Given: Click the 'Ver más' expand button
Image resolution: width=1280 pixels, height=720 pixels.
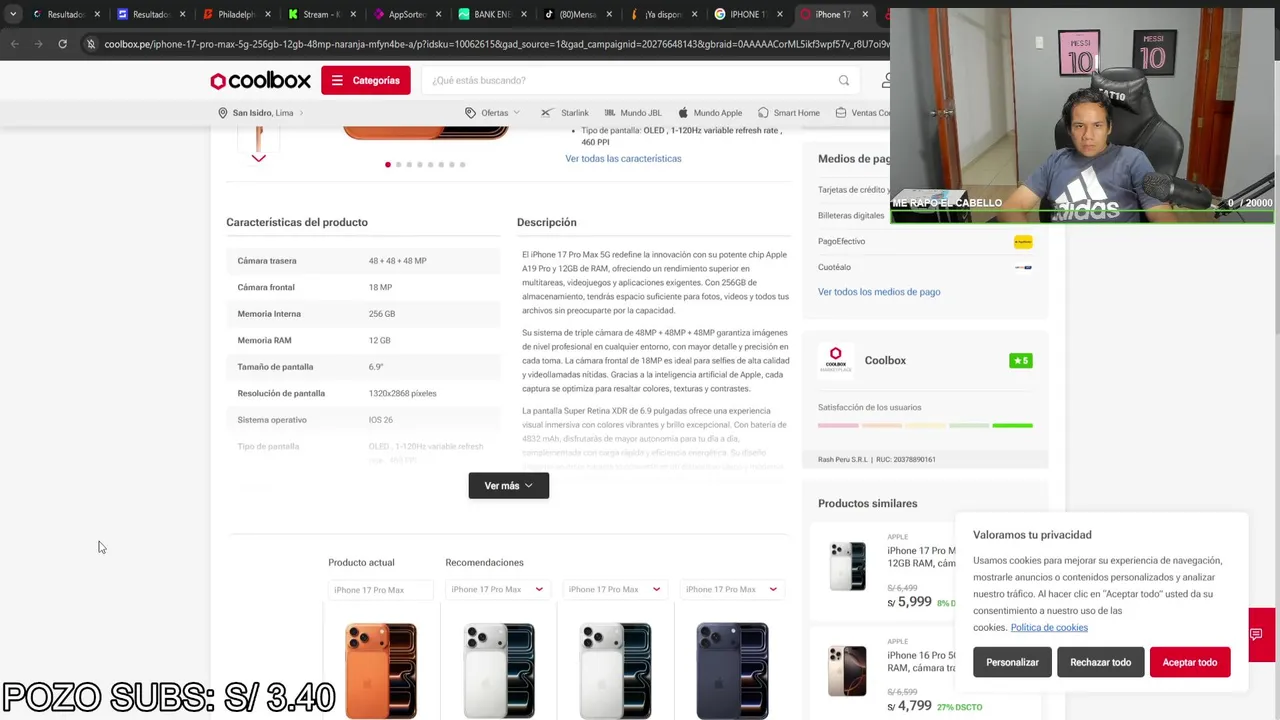Looking at the screenshot, I should point(508,486).
